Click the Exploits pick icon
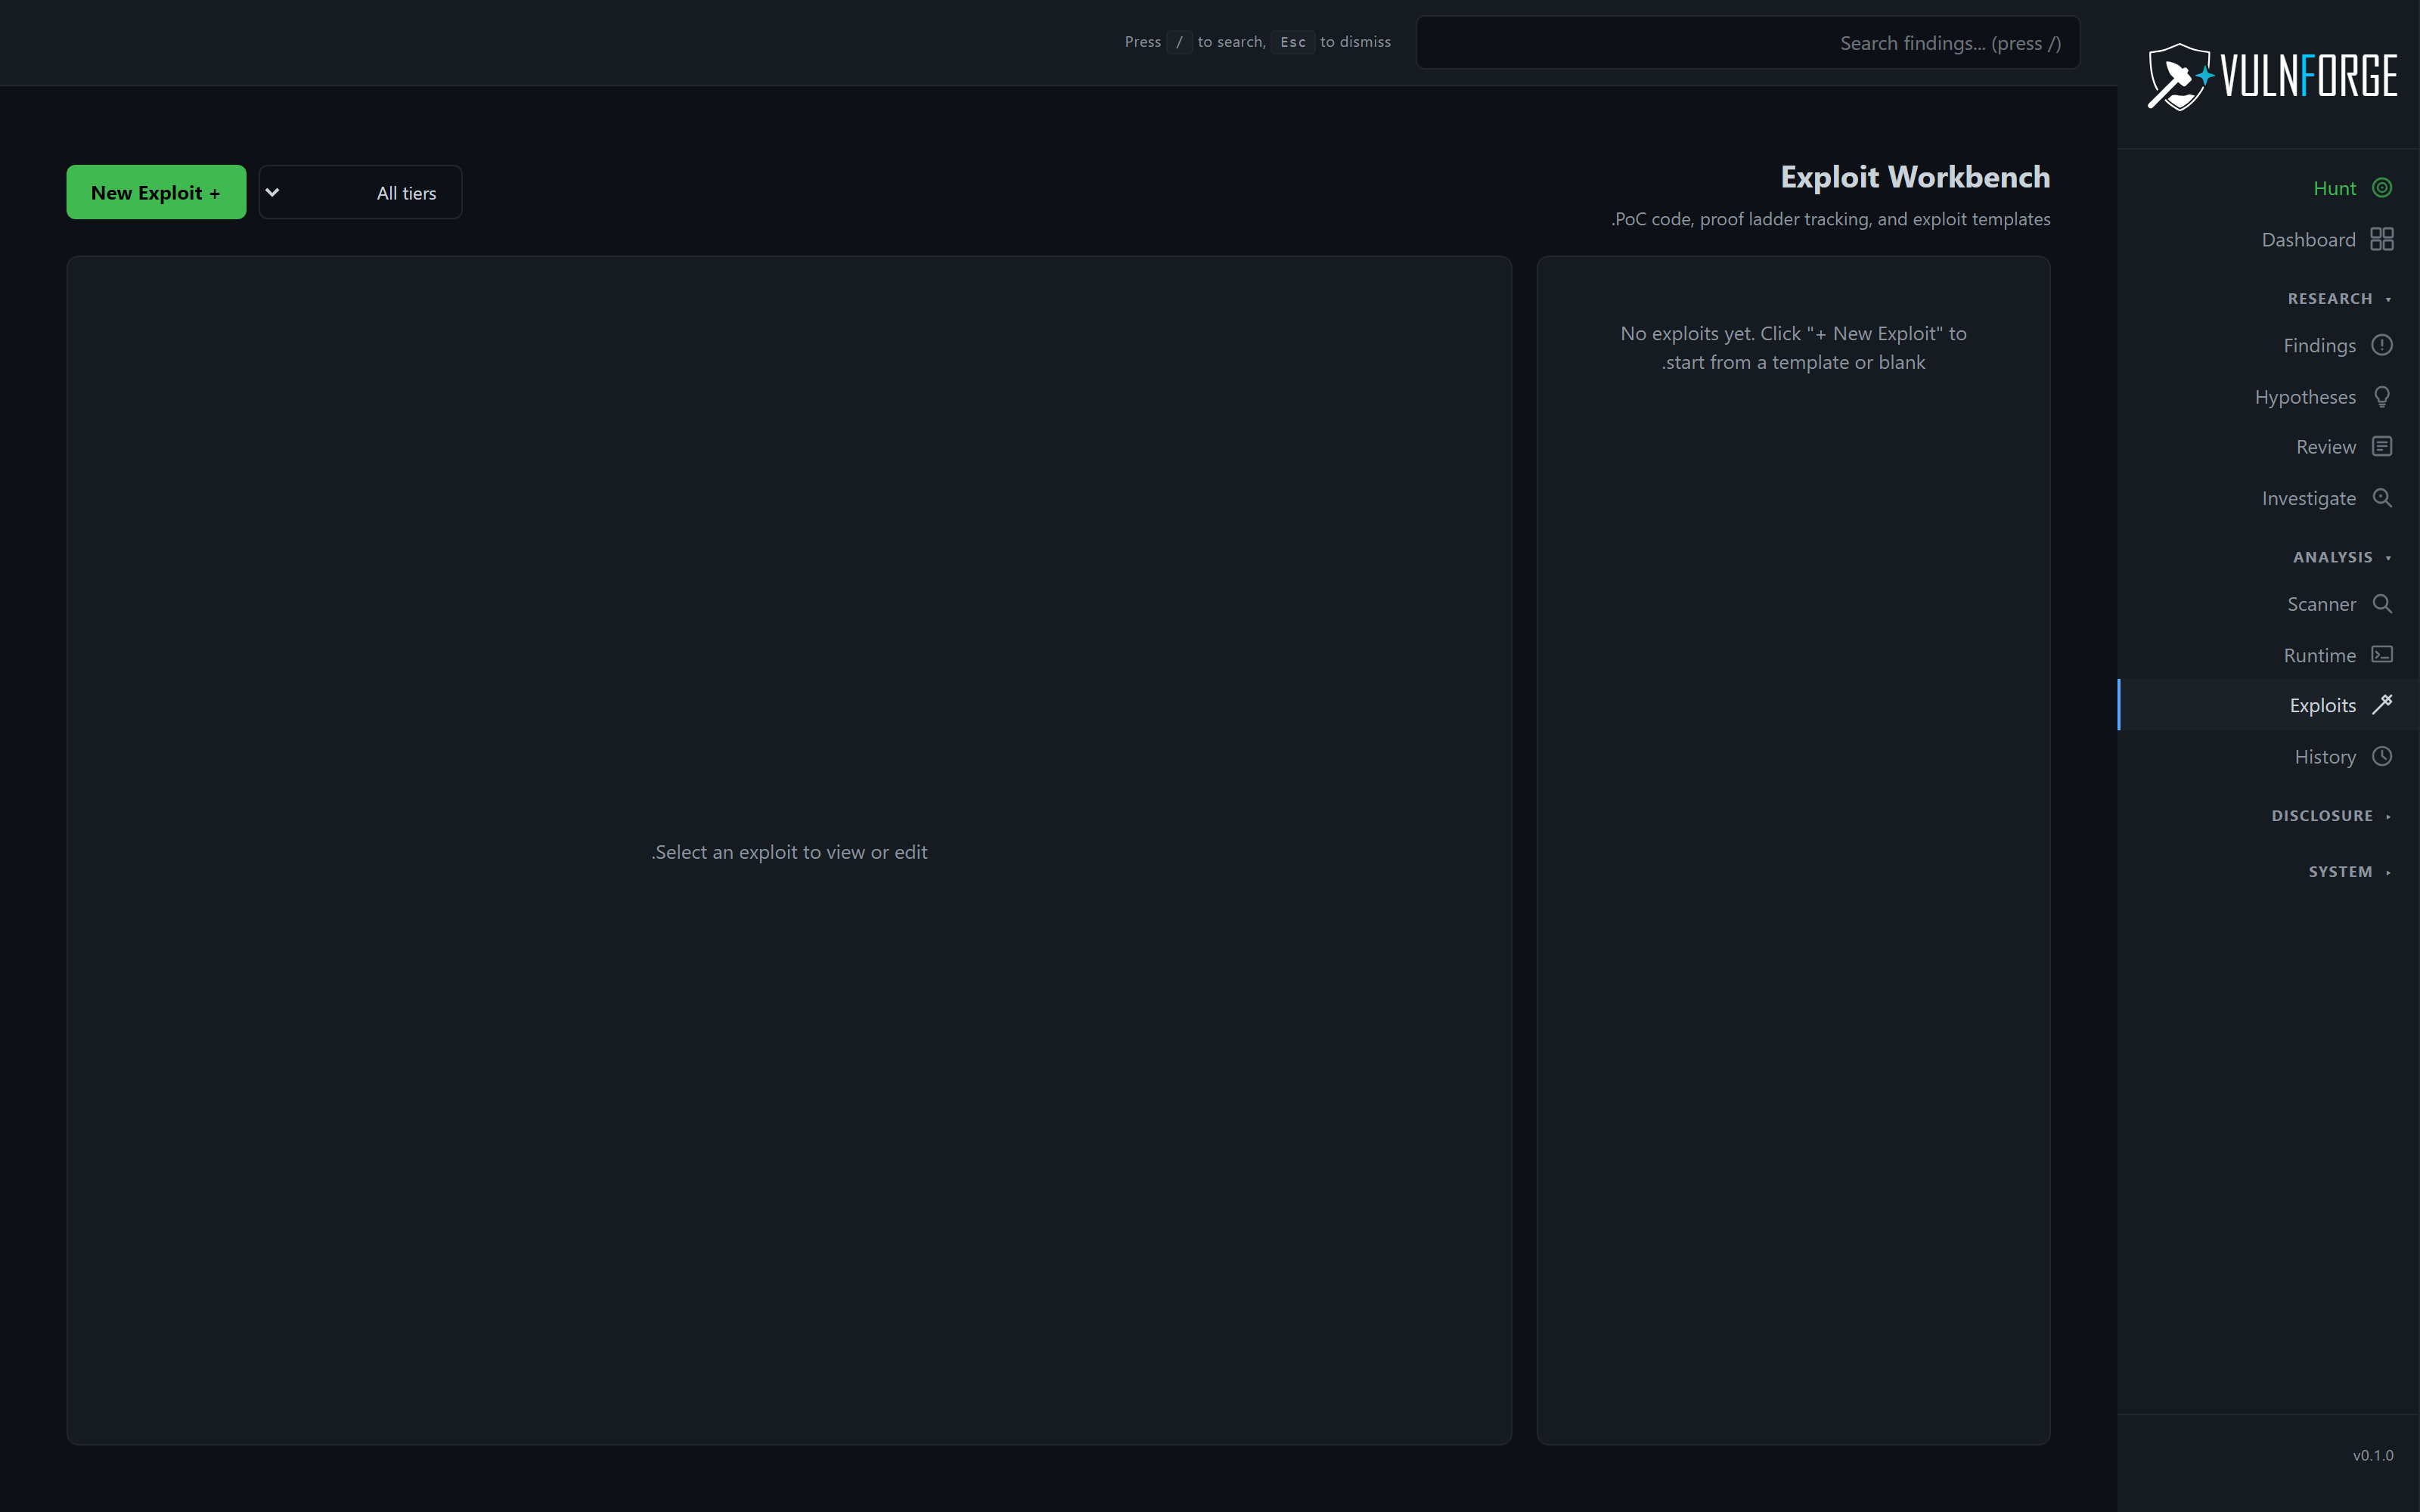 coord(2384,704)
